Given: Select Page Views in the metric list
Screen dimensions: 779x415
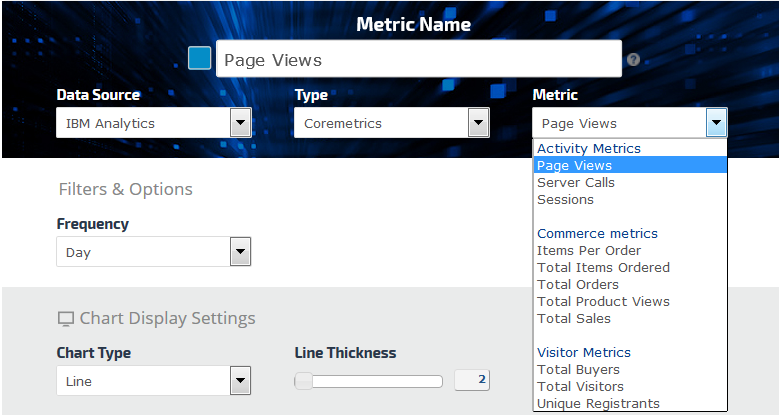Looking at the screenshot, I should coord(575,166).
